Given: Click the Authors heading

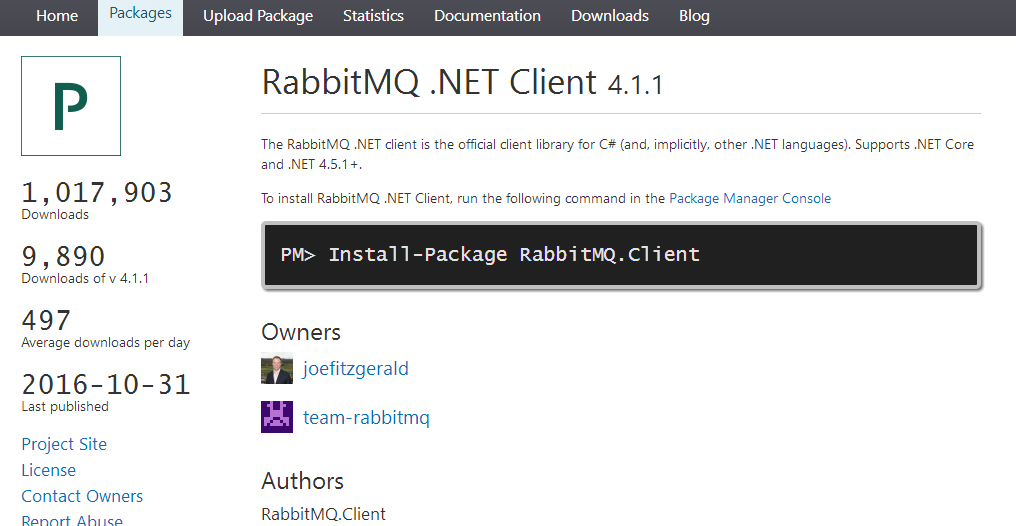Looking at the screenshot, I should 303,481.
